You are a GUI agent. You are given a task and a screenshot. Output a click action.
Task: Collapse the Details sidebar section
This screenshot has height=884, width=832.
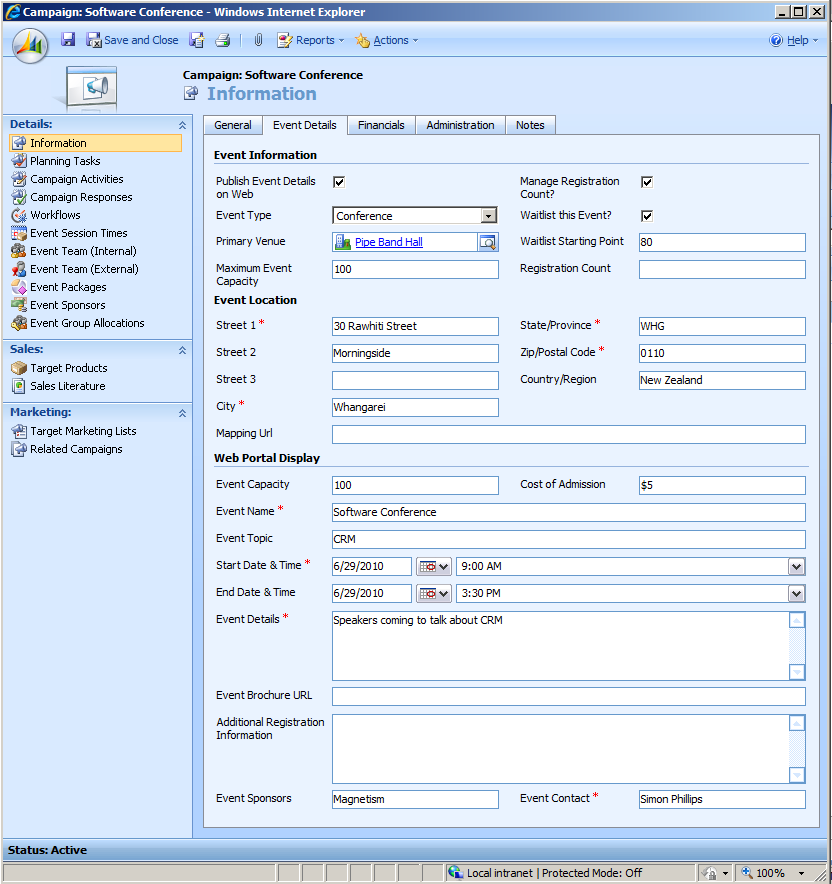pos(182,125)
